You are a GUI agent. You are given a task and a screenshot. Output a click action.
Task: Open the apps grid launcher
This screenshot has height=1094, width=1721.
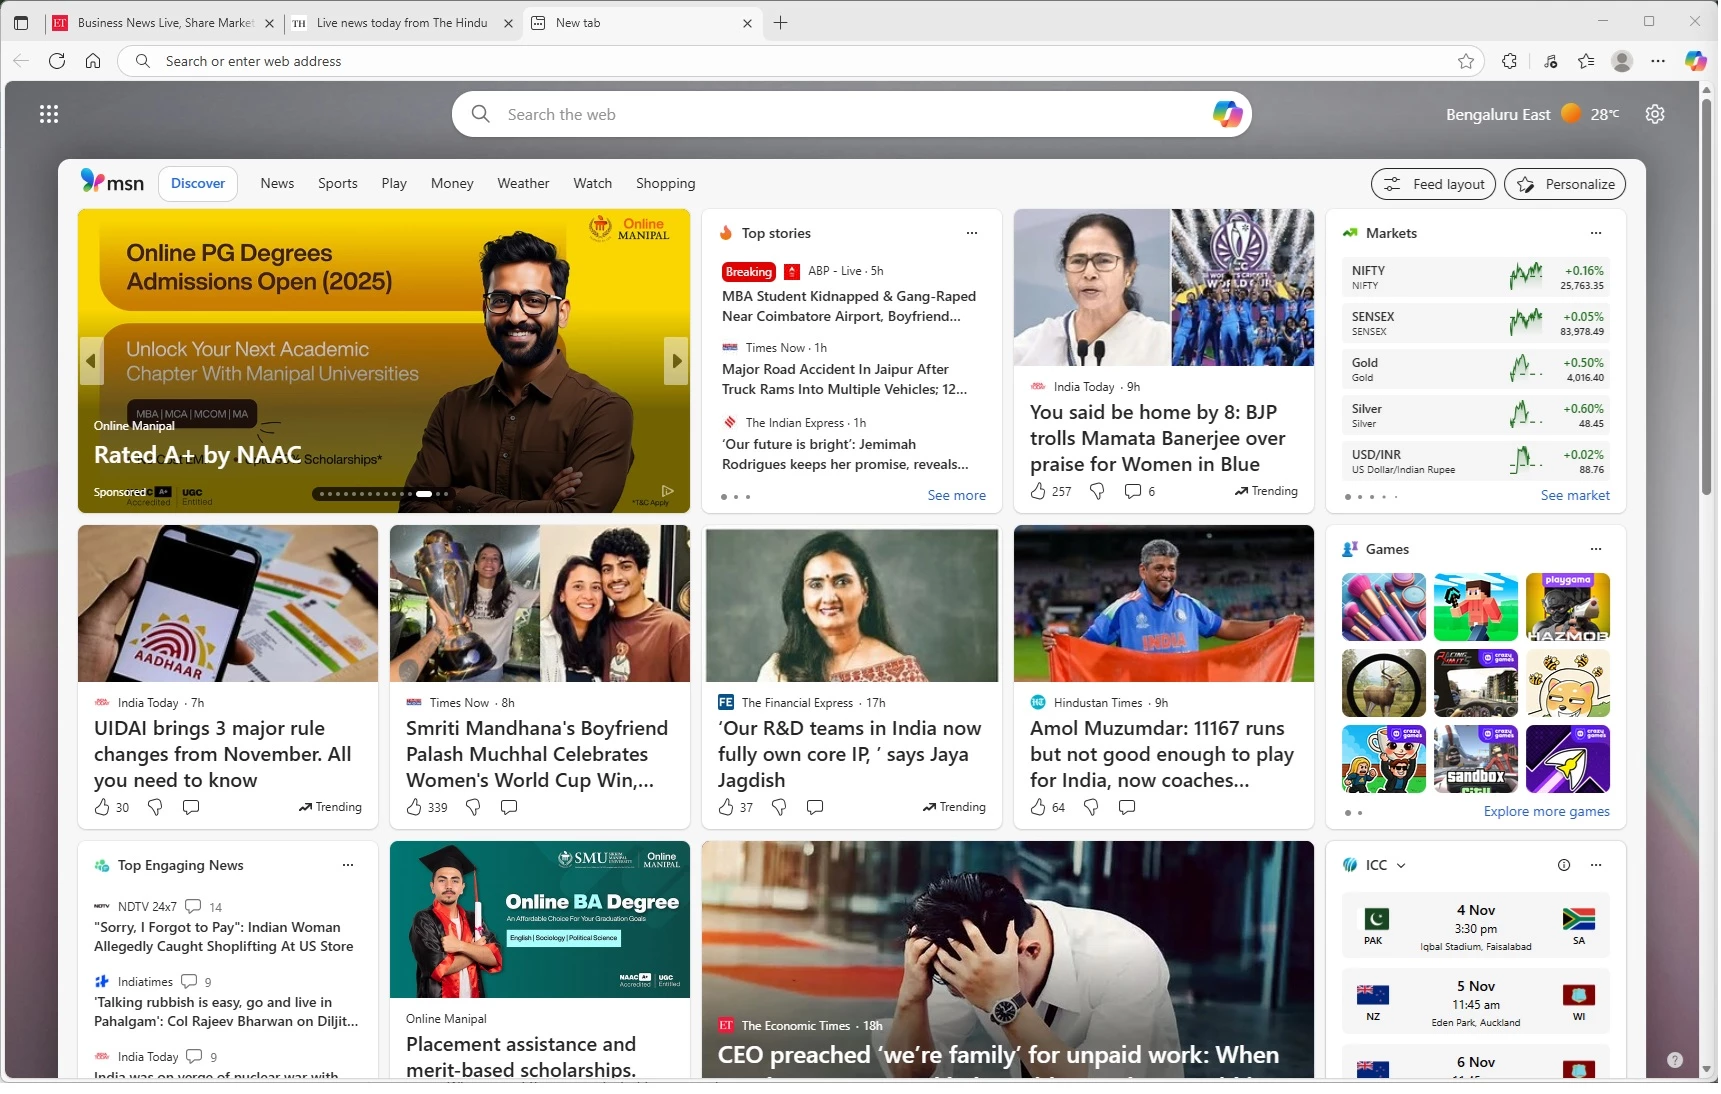click(49, 114)
